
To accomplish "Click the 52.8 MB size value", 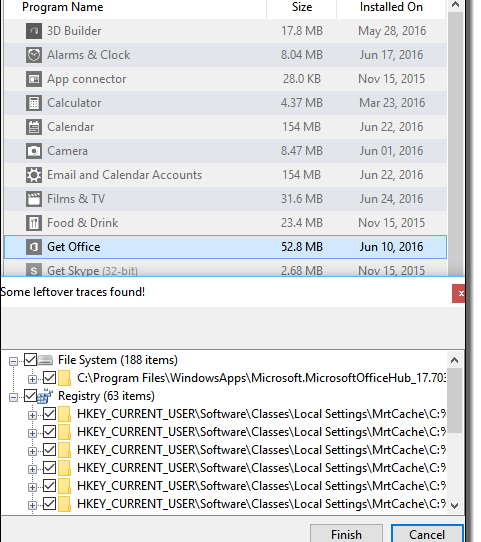I will [x=302, y=247].
